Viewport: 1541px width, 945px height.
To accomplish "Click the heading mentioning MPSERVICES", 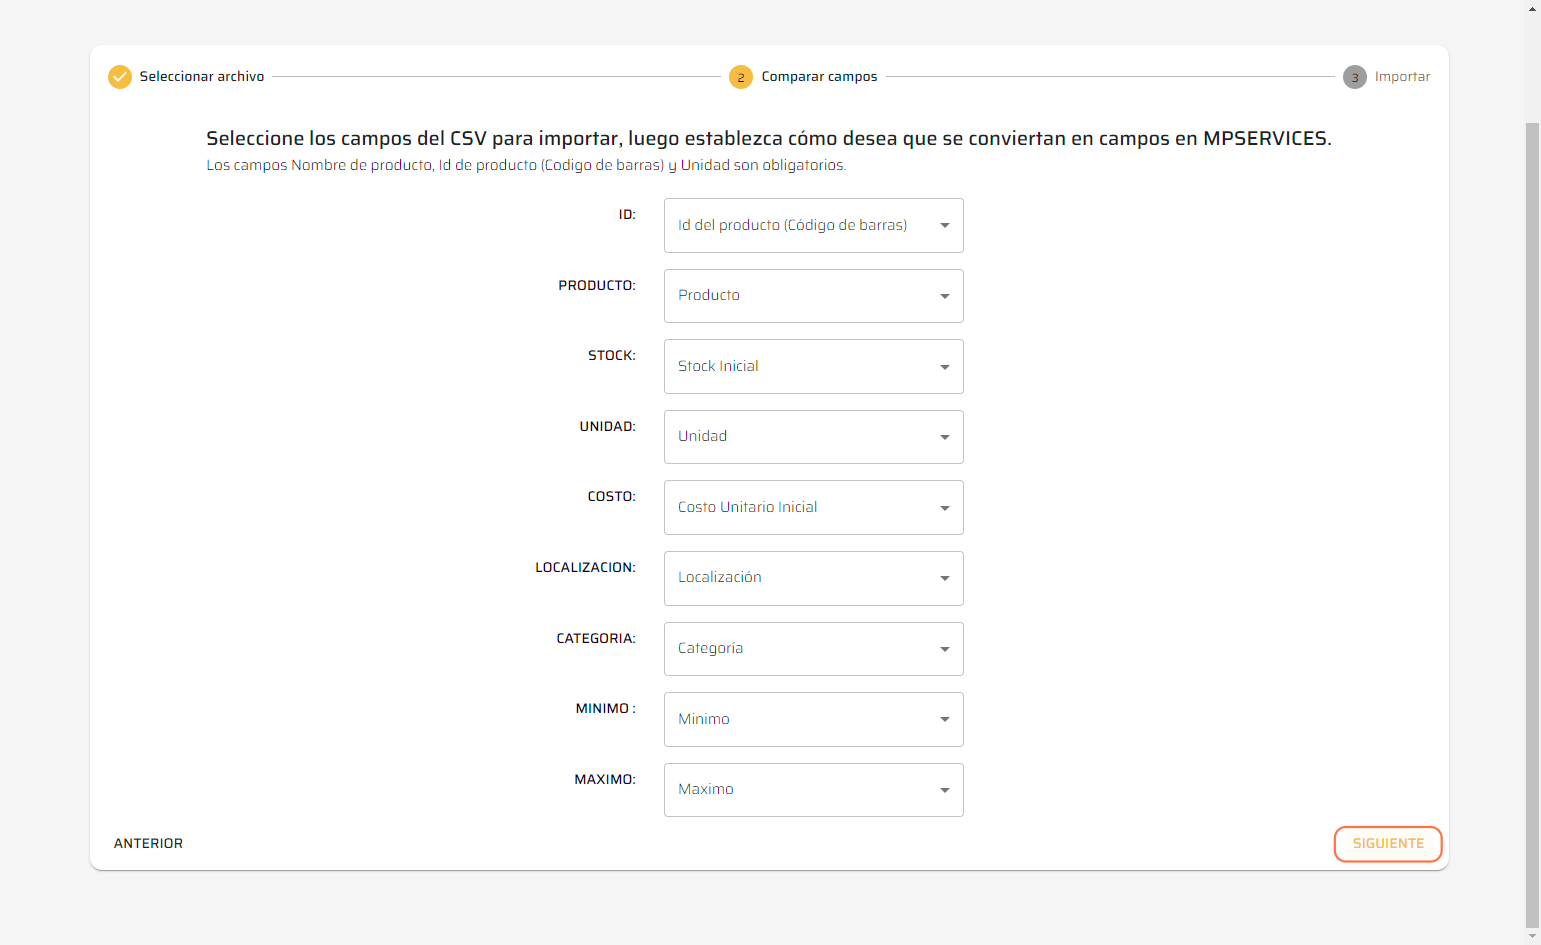I will 769,138.
